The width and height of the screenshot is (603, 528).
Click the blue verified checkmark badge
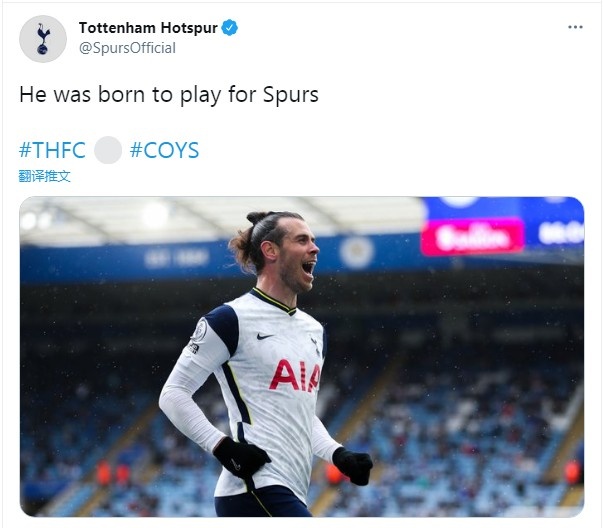click(x=230, y=28)
